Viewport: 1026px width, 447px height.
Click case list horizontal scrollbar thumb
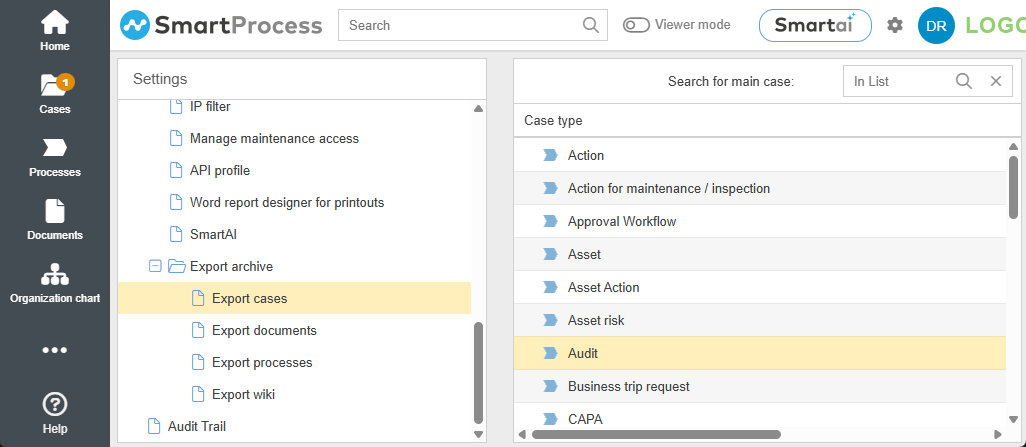pos(656,435)
